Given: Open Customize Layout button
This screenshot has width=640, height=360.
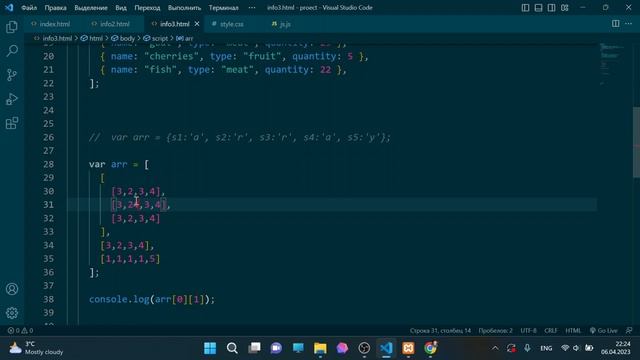Looking at the screenshot, I should [x=564, y=7].
